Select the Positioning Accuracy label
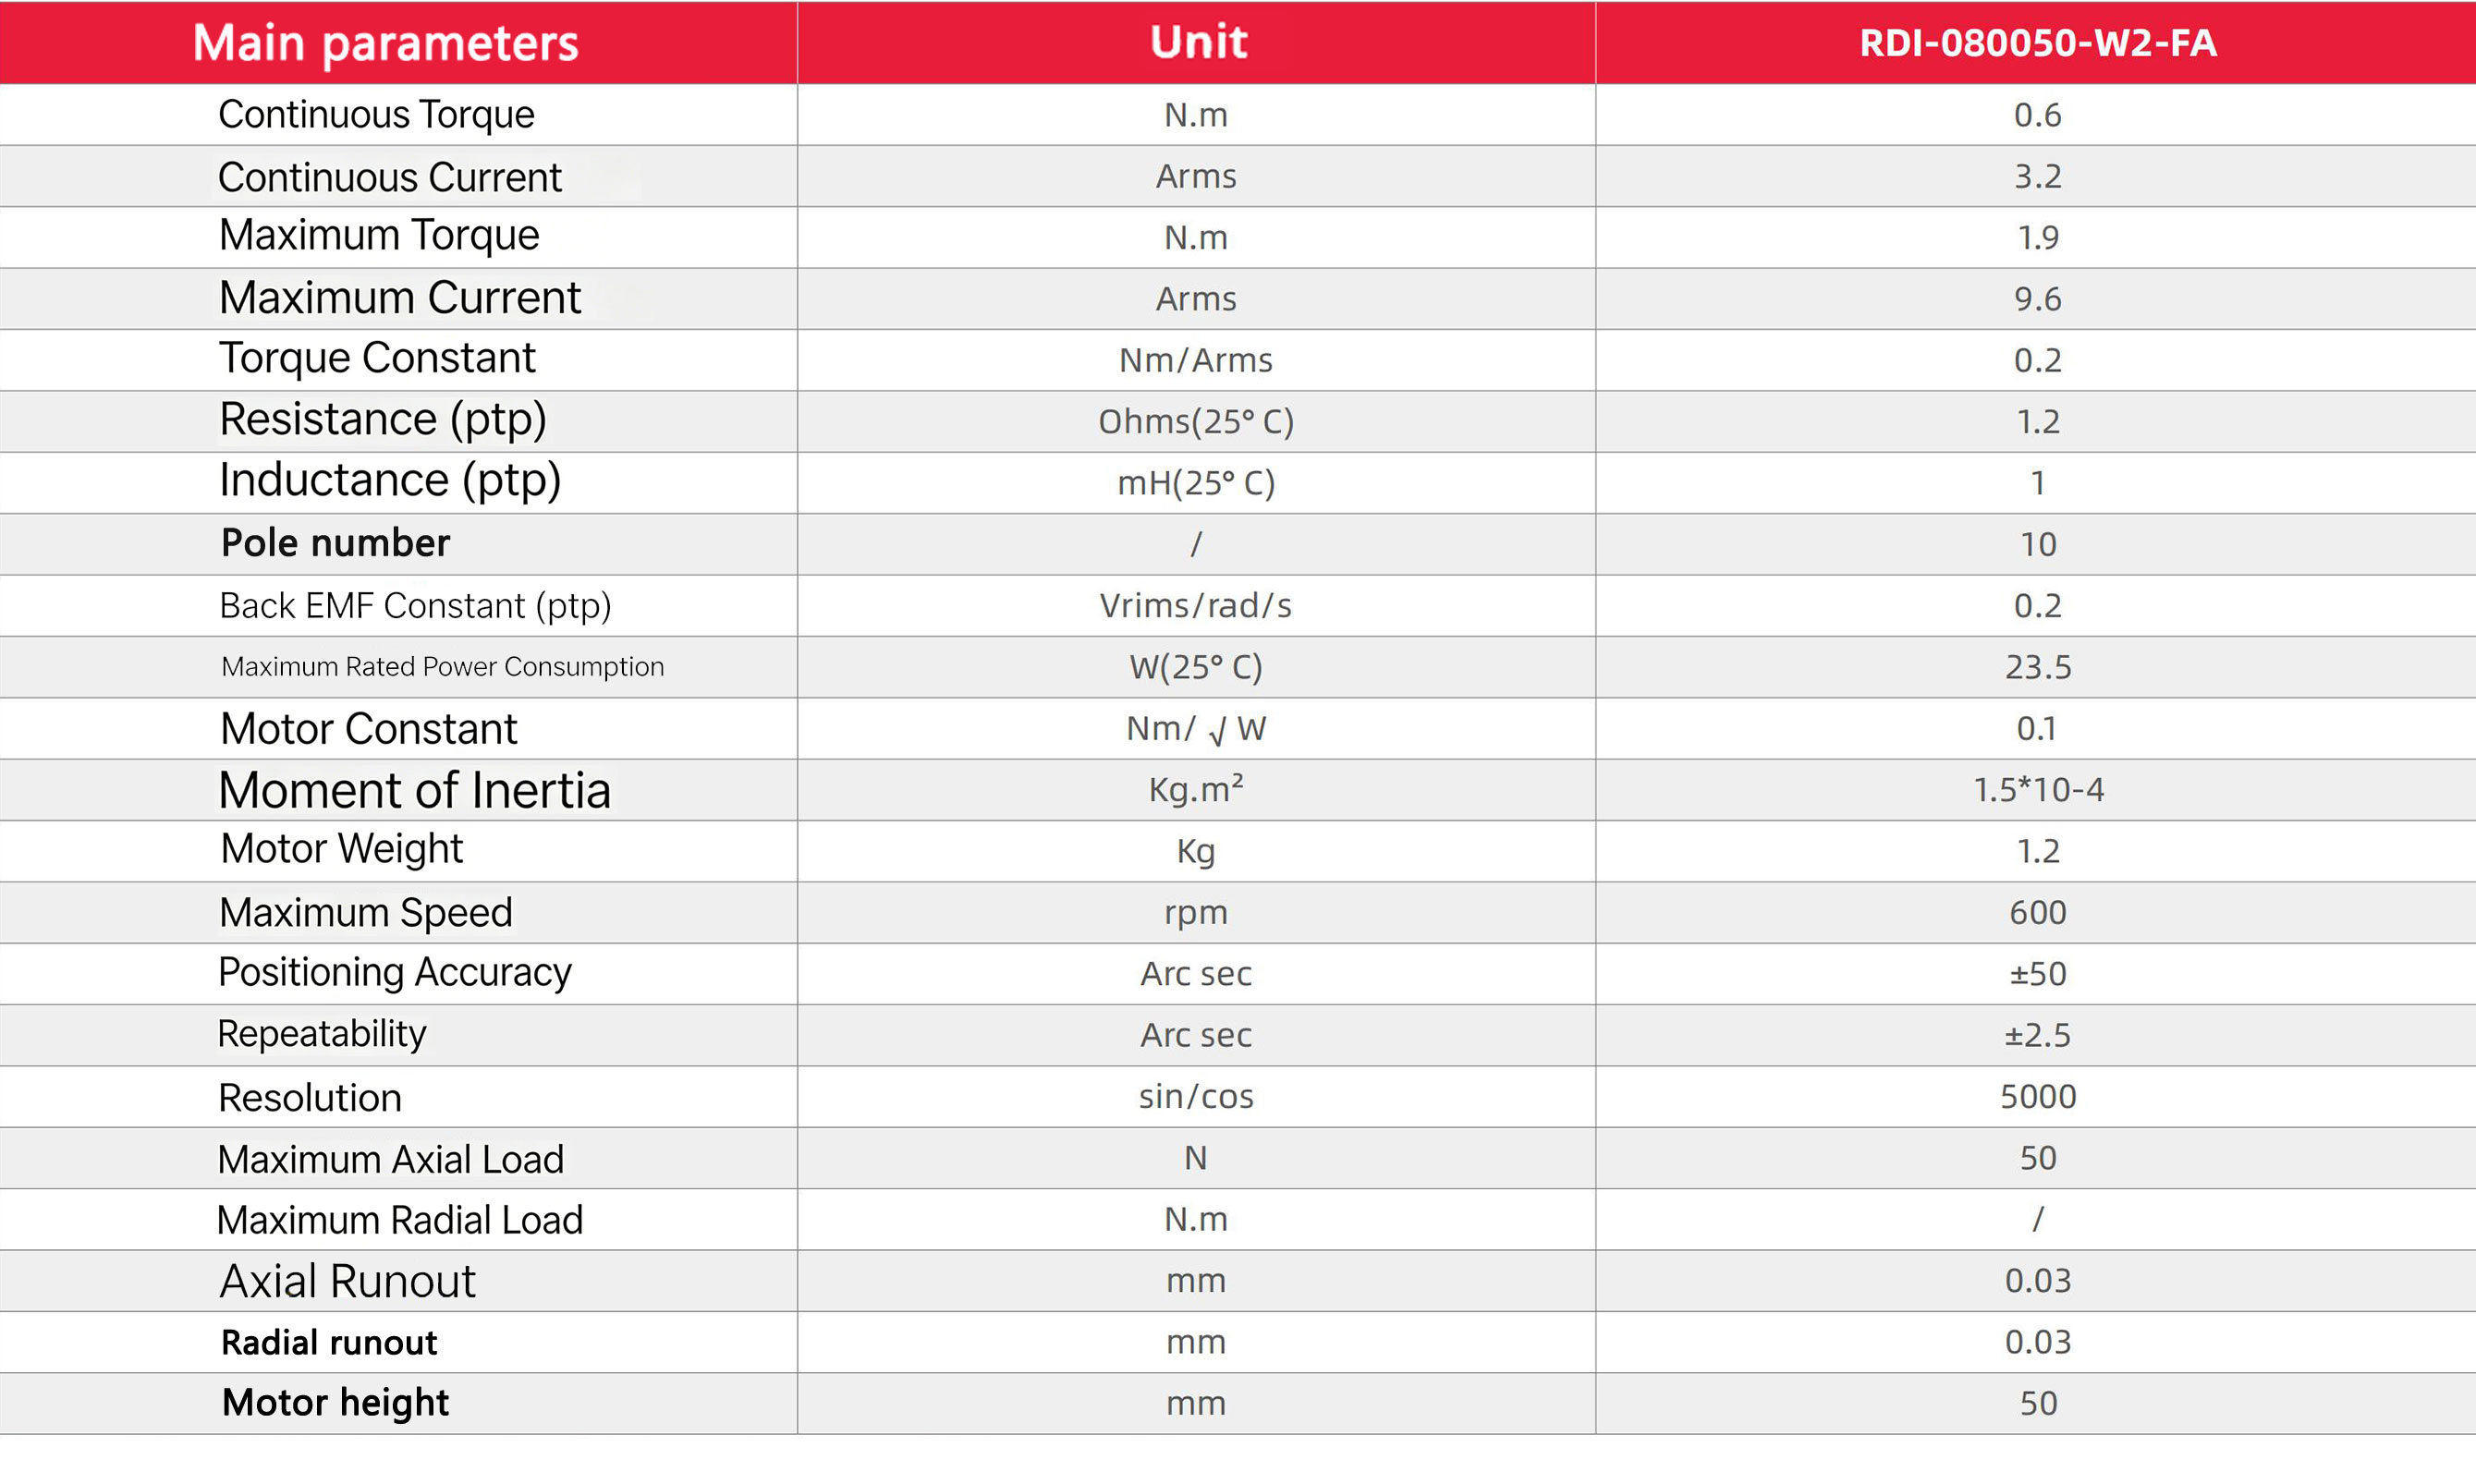Image resolution: width=2476 pixels, height=1484 pixels. 394,973
